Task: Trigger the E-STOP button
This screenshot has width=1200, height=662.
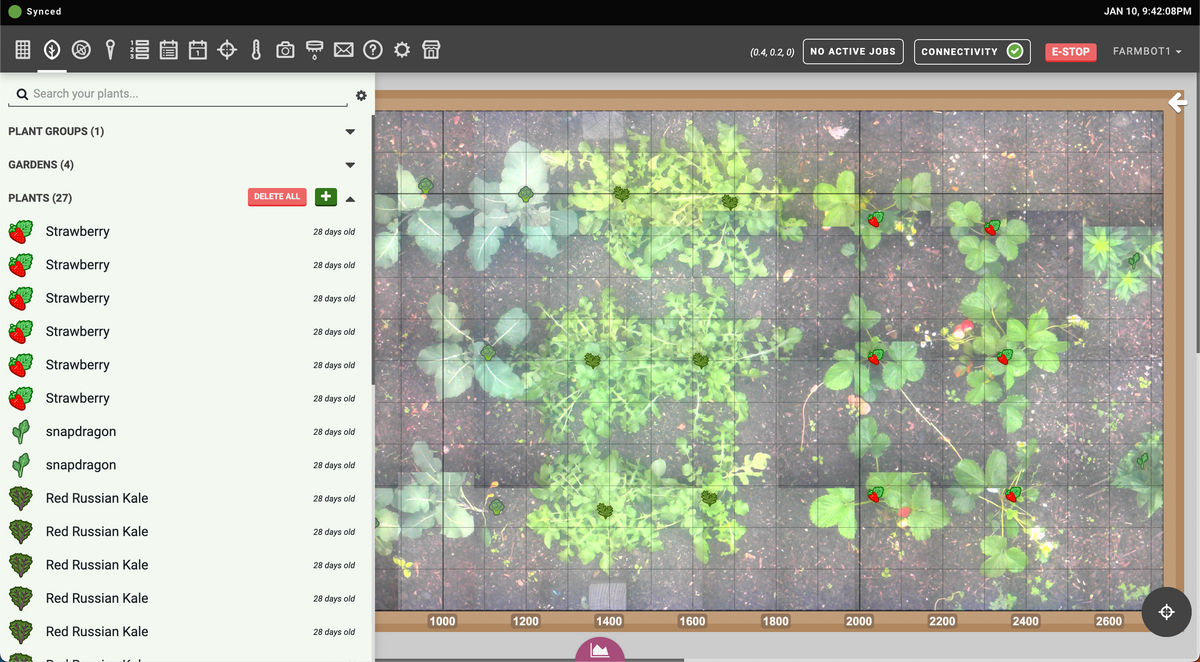Action: [1070, 50]
